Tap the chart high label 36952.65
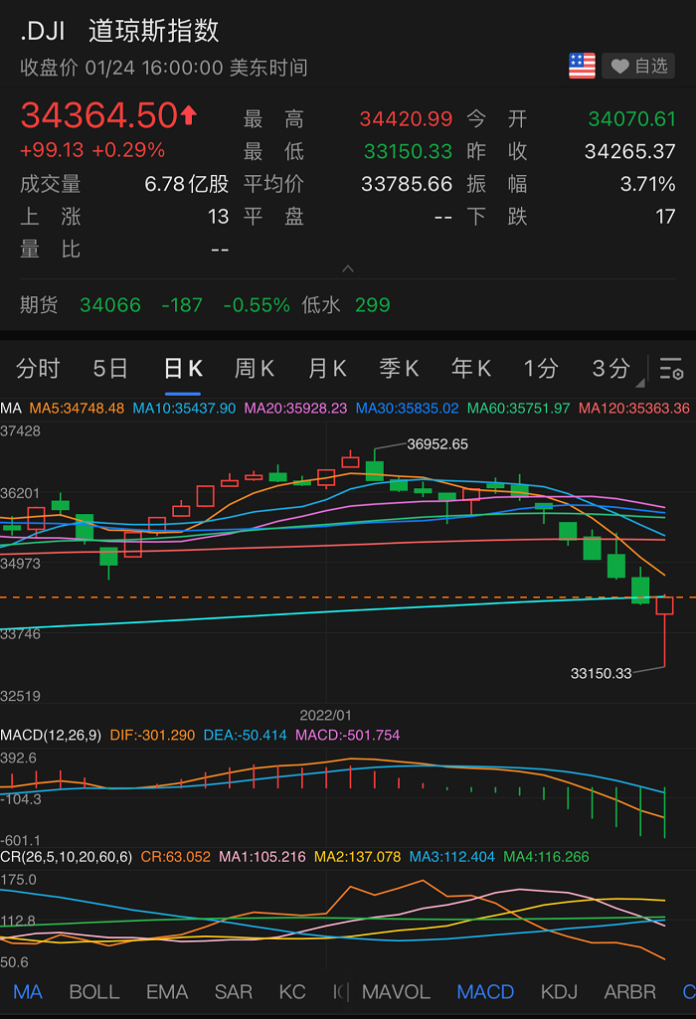The image size is (696, 1019). [437, 445]
